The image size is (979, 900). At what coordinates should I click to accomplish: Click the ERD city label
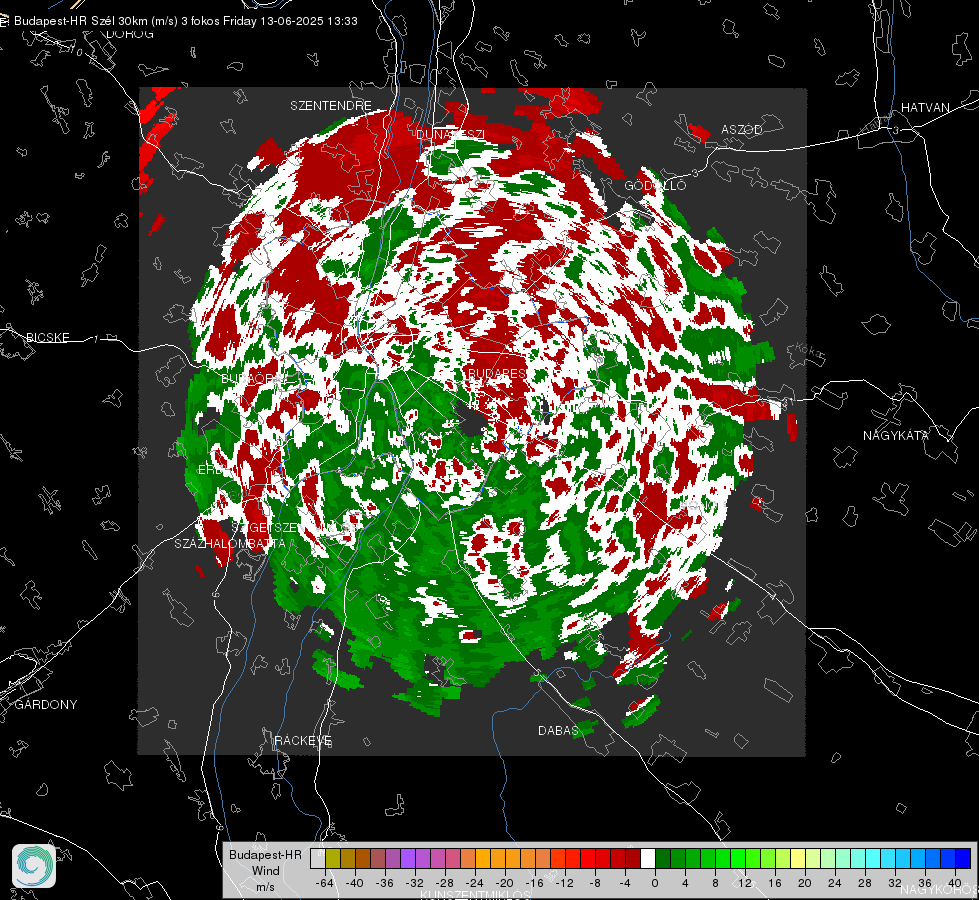(x=210, y=470)
